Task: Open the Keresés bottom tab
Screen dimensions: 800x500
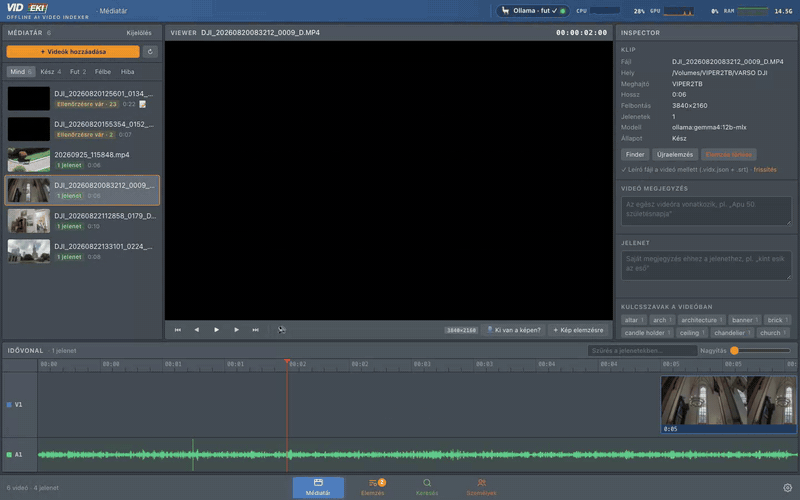Action: pos(427,488)
